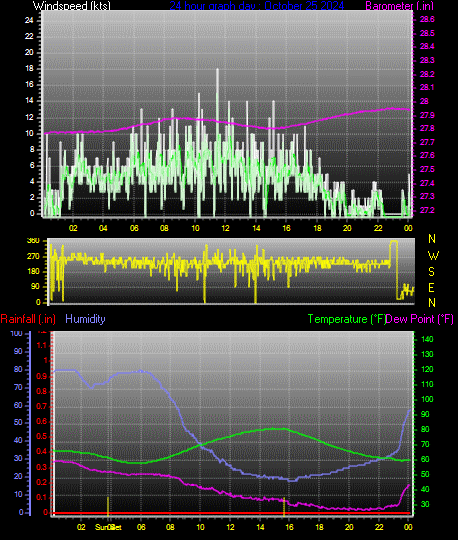Click the "270" wind direction axis value
This screenshot has height=540, width=458.
click(33, 257)
